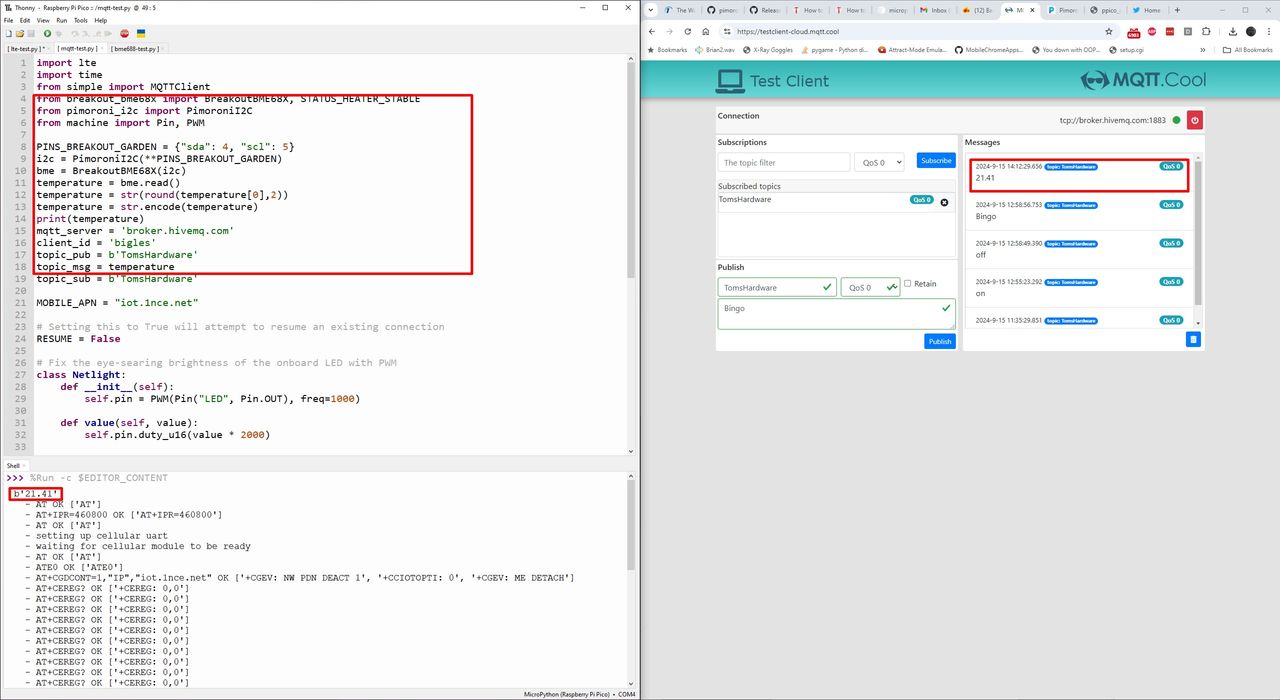Clear messages with the trash icon
Screen dimensions: 1280x700
click(x=1193, y=340)
